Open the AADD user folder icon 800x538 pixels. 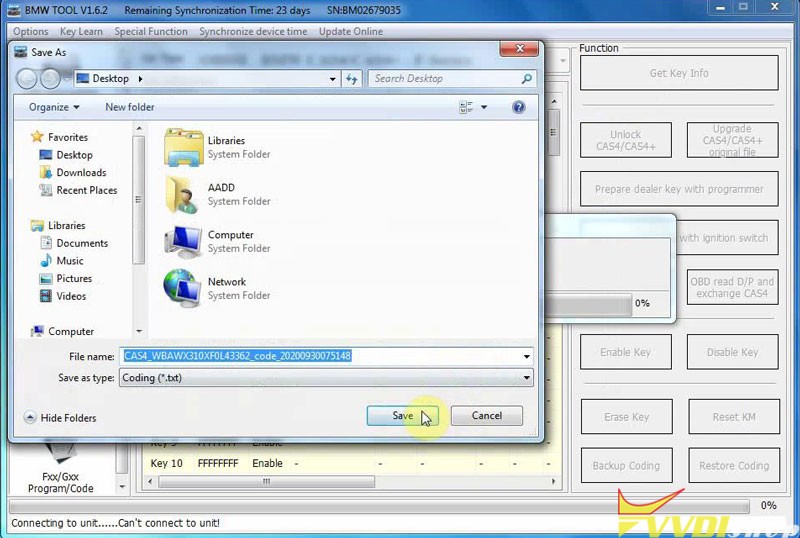(x=182, y=194)
